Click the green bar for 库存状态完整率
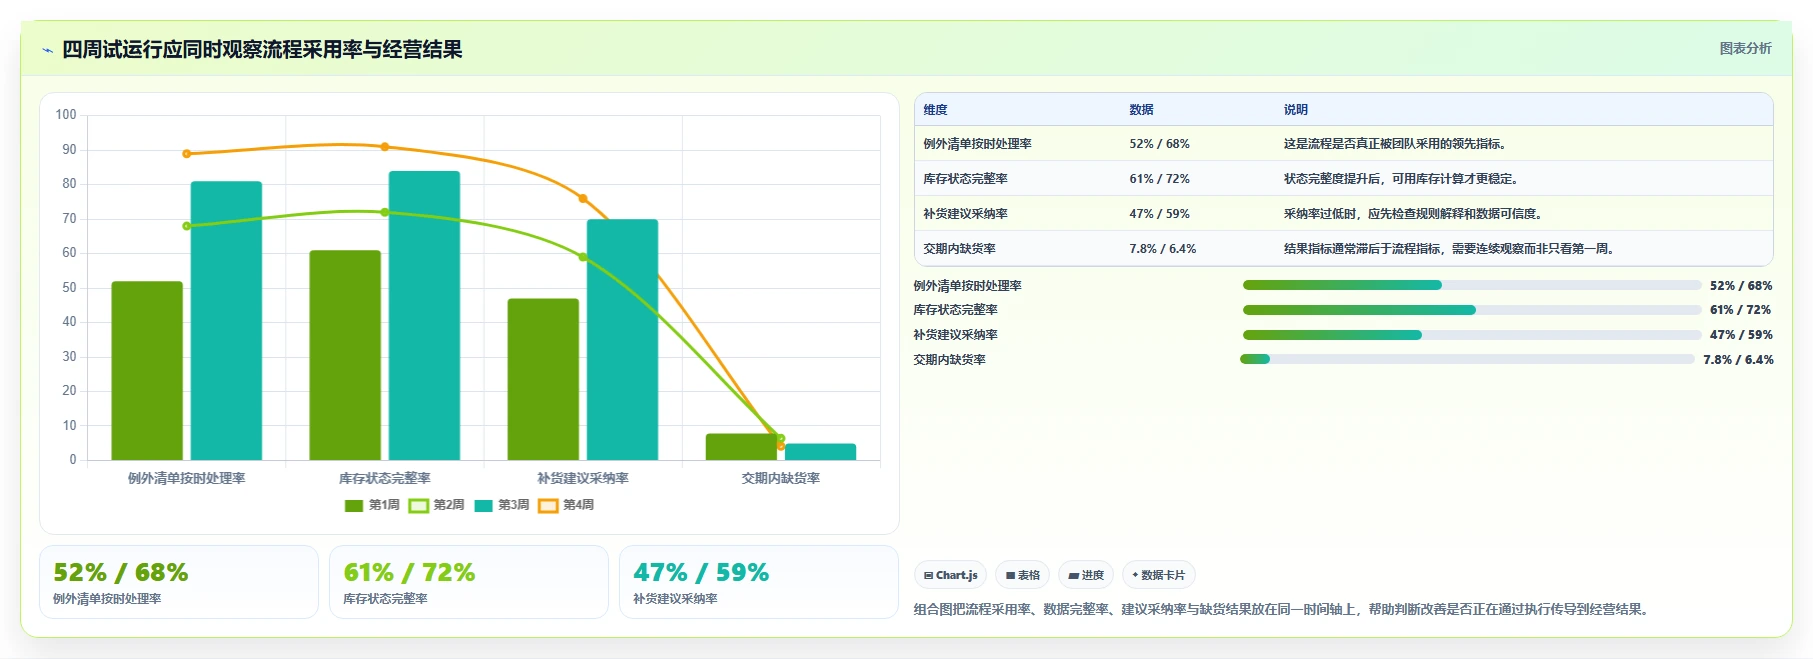The image size is (1813, 659). pyautogui.click(x=345, y=355)
